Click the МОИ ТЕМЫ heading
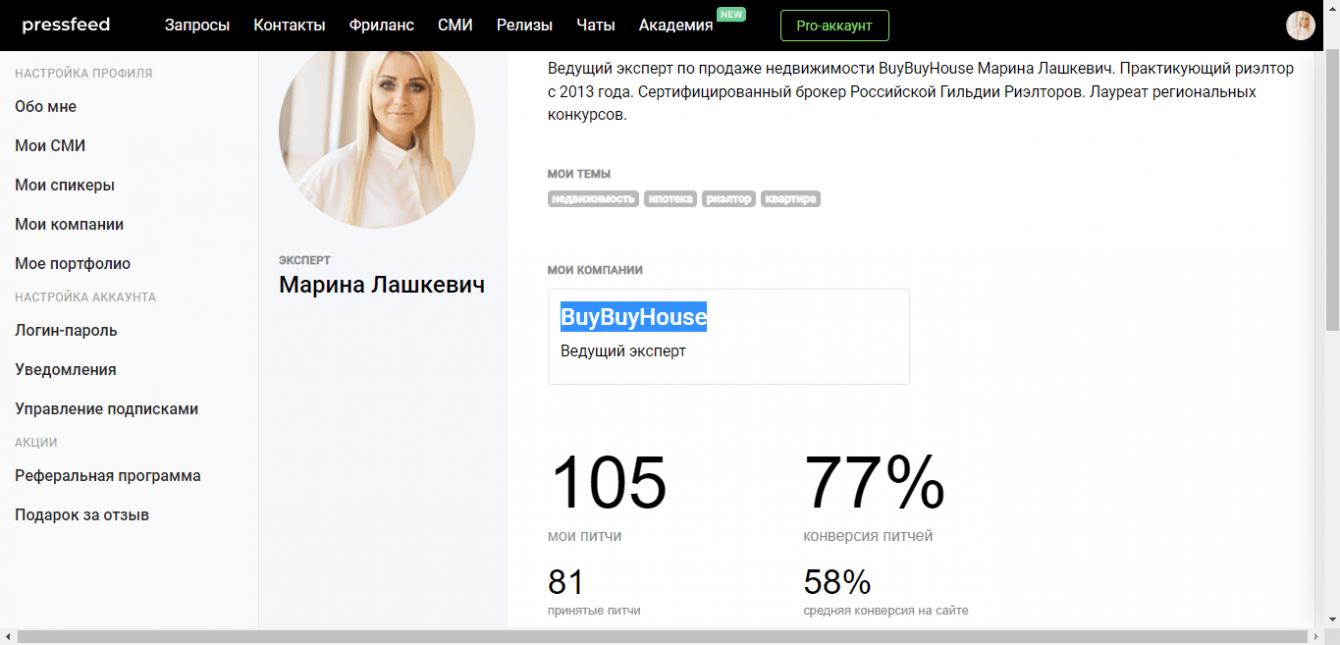The width and height of the screenshot is (1340, 645). tap(579, 174)
